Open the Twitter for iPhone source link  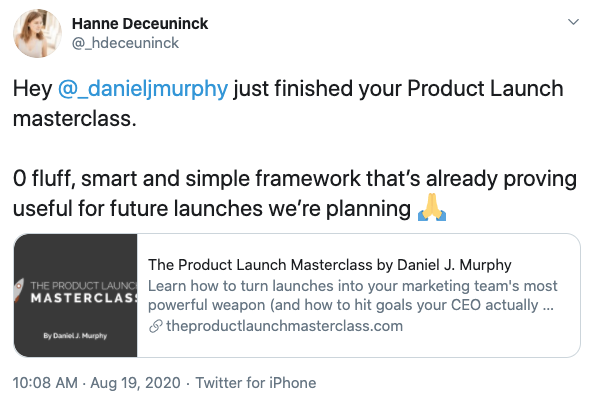click(256, 383)
